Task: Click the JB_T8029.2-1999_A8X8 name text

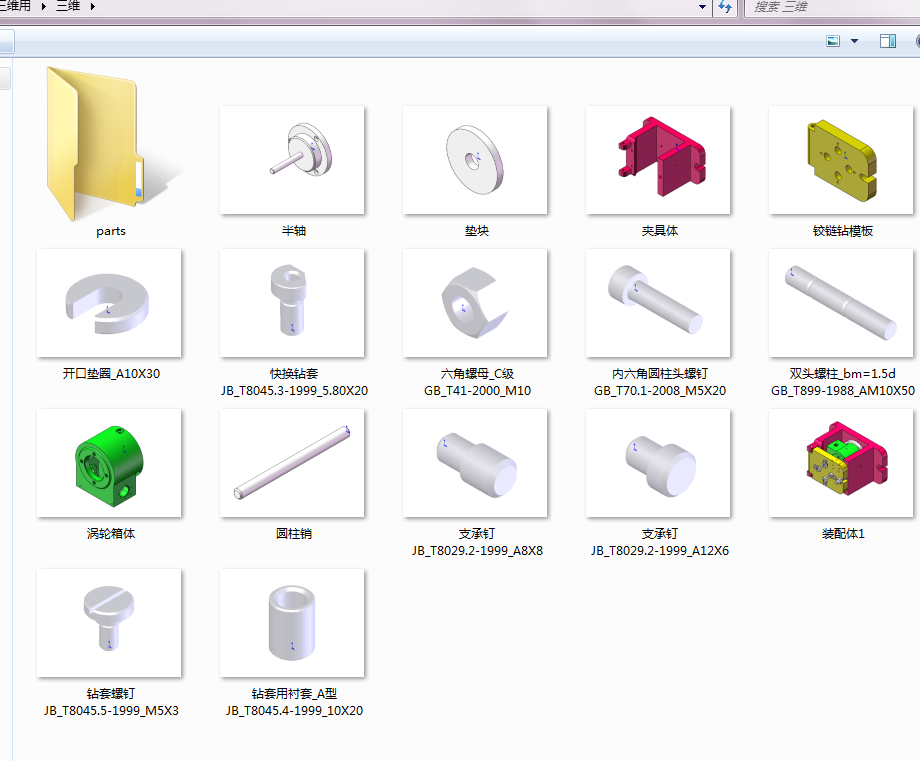Action: coord(478,551)
